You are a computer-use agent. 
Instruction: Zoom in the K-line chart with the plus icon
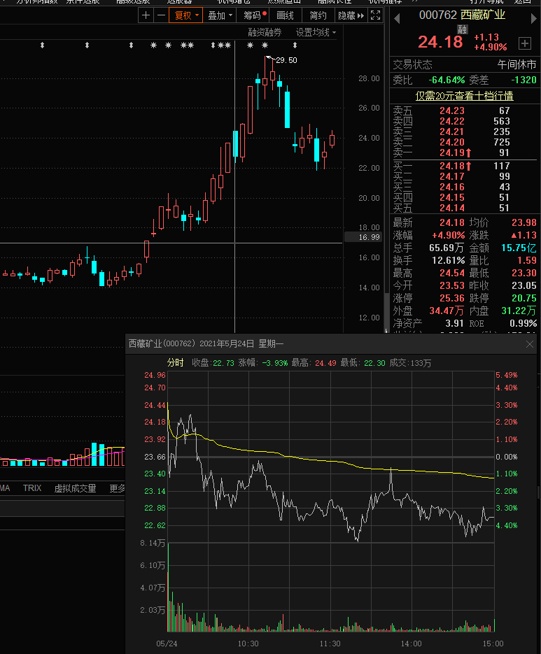click(x=146, y=15)
